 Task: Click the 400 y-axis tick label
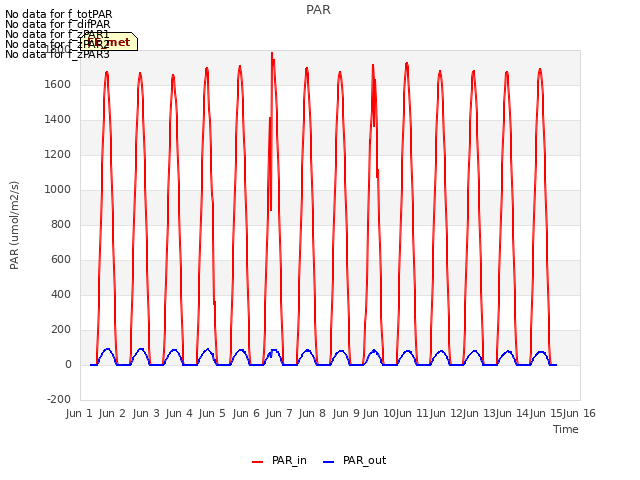tap(61, 294)
